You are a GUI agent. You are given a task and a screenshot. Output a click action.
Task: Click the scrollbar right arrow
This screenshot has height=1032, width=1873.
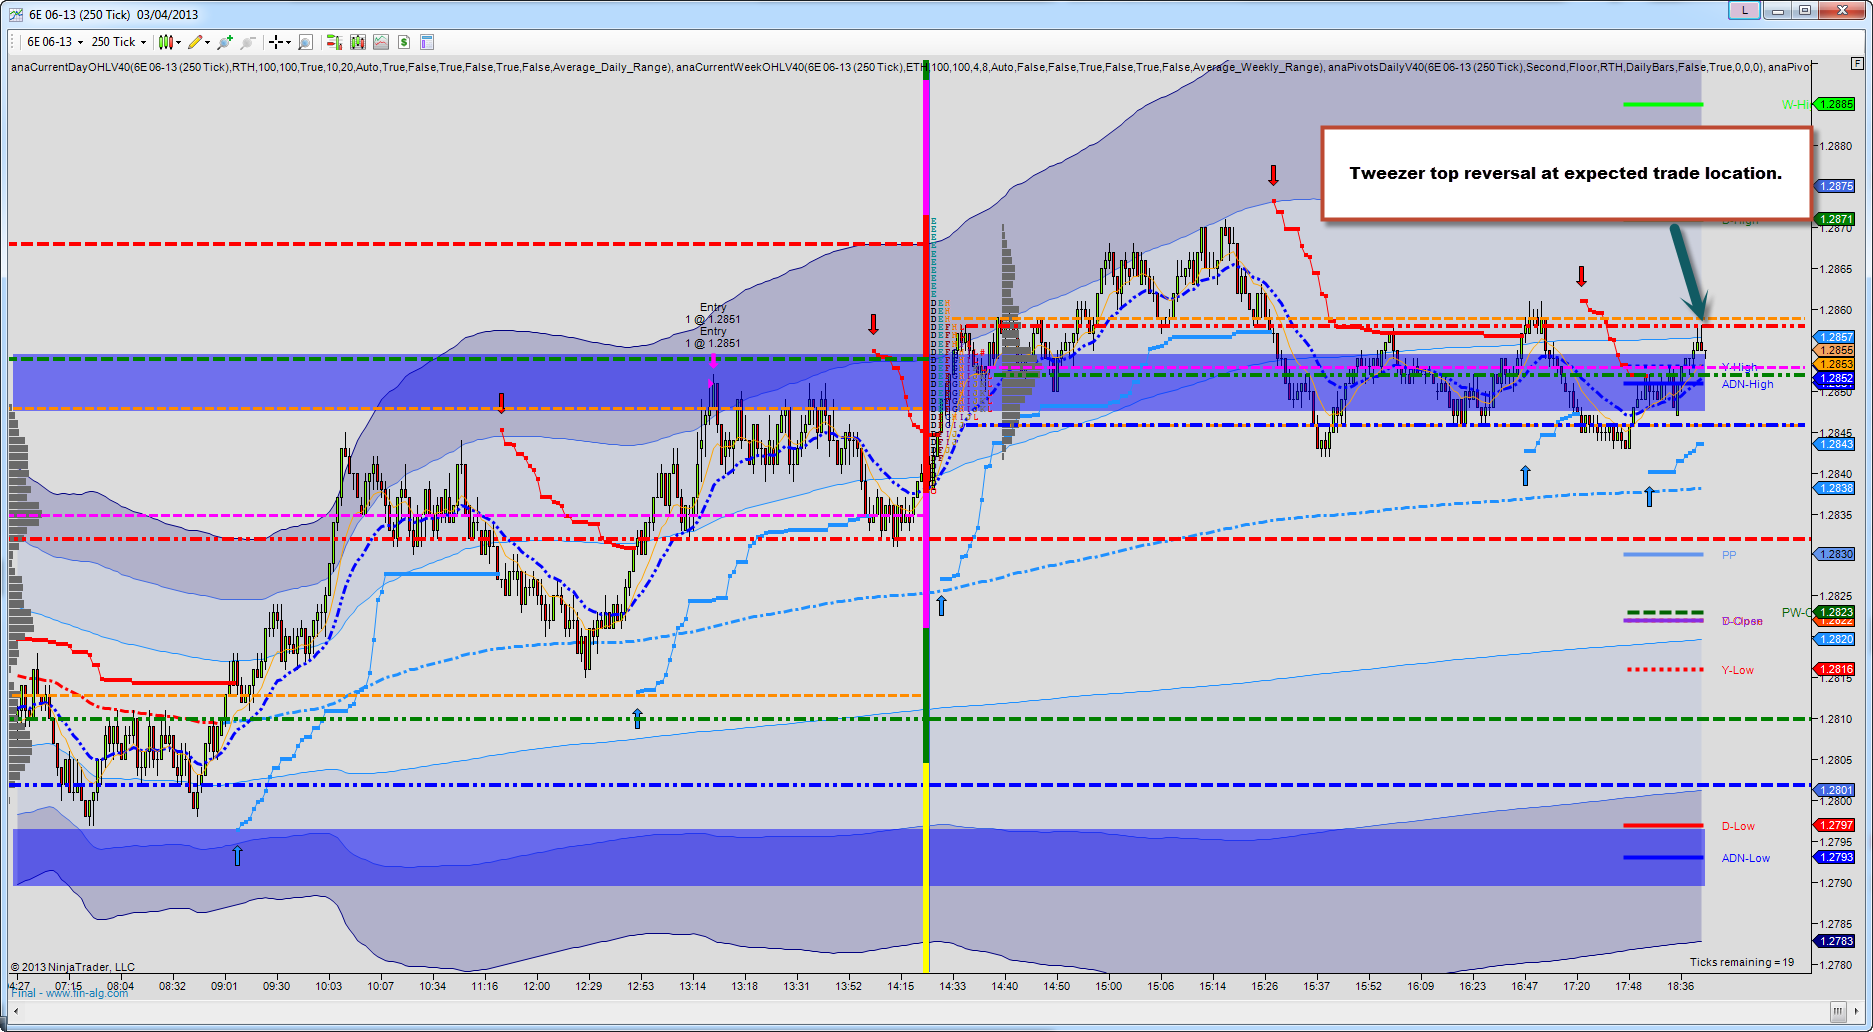[1856, 1010]
